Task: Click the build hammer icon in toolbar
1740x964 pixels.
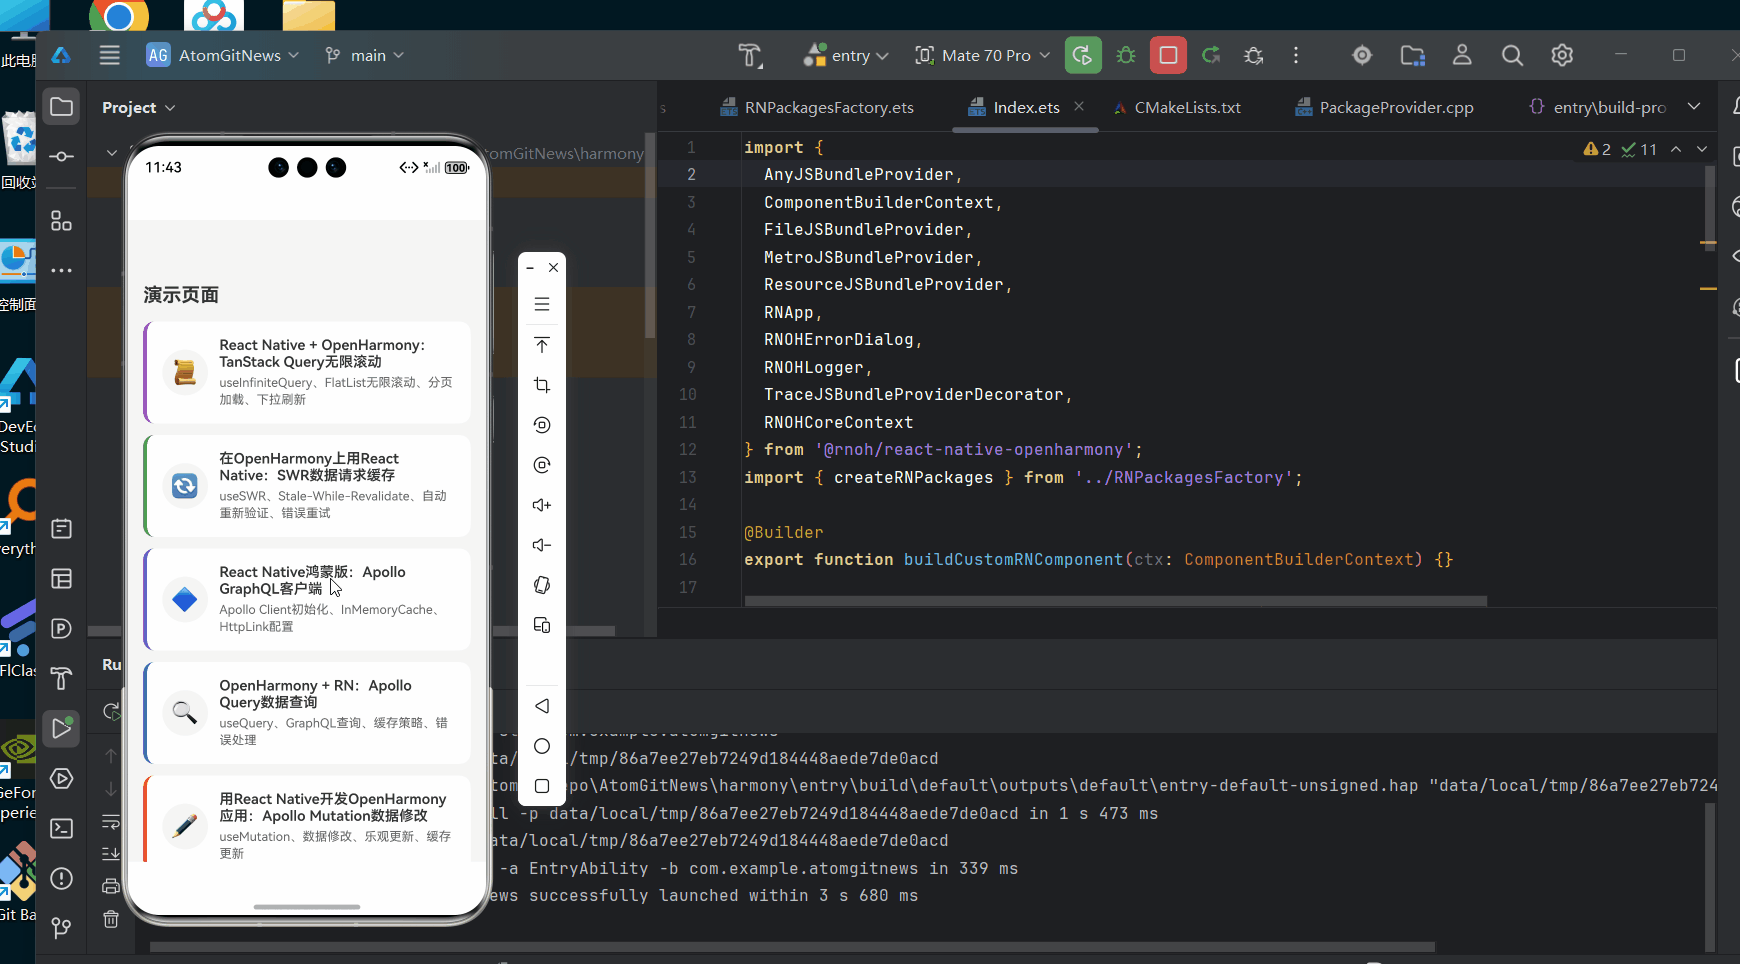Action: [x=750, y=55]
